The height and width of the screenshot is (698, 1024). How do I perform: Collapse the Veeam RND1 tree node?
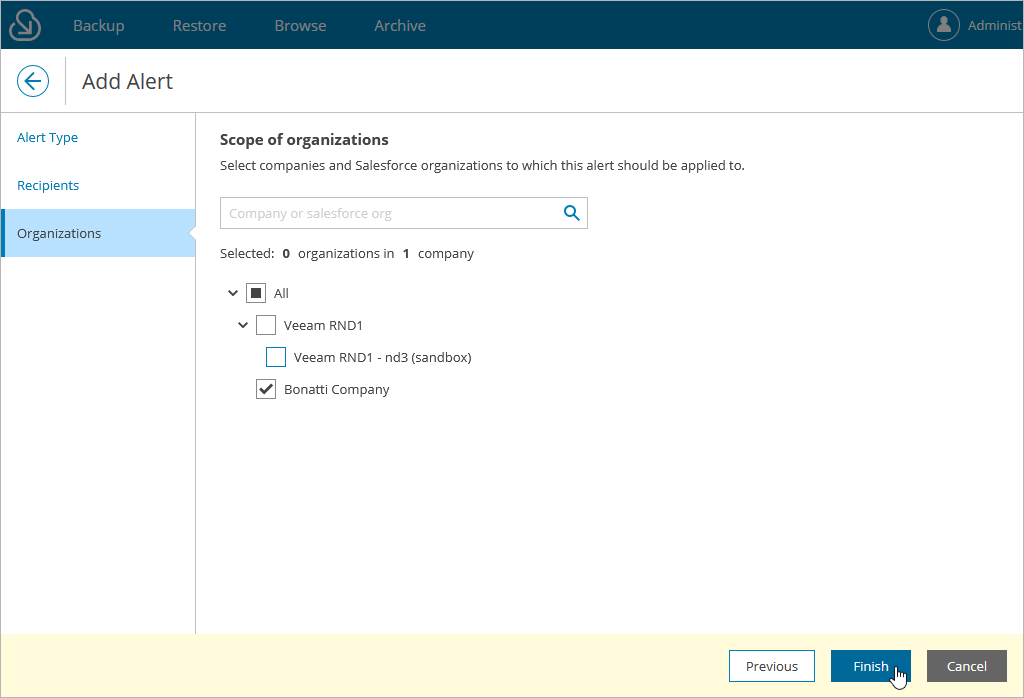243,325
